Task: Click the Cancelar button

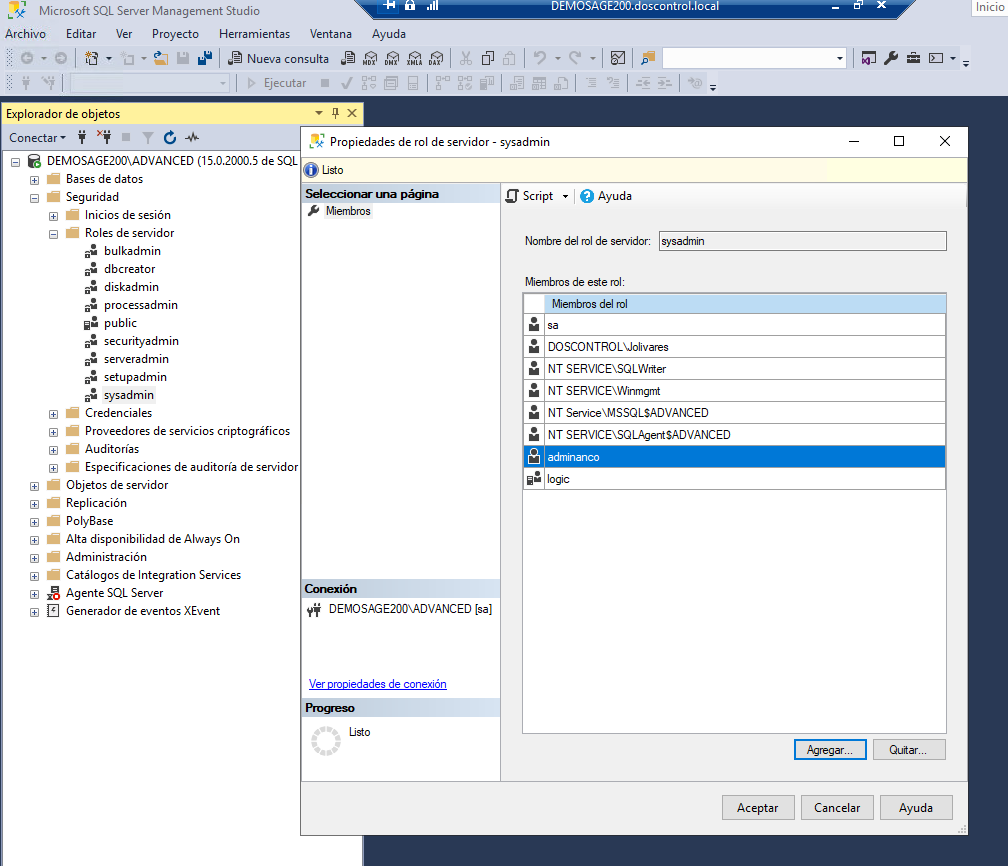Action: 837,807
